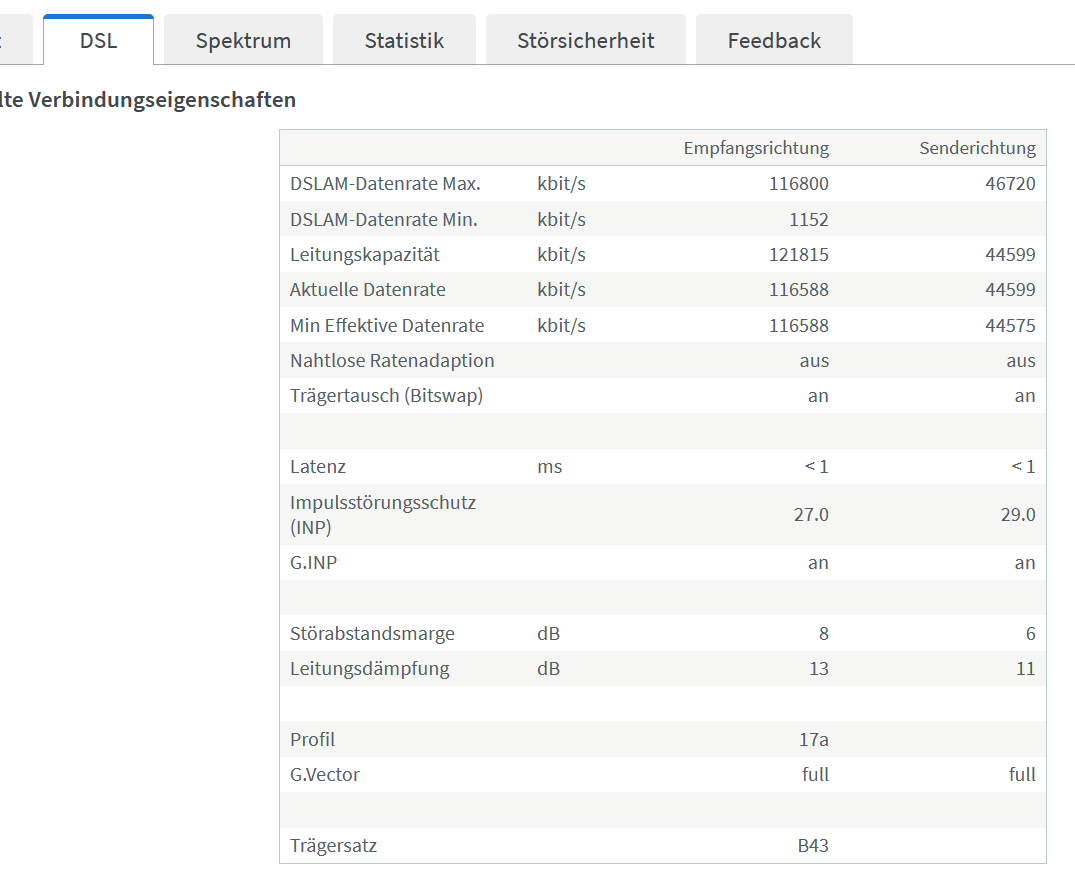
Task: Select the Leitungsdämpfung label
Action: (370, 668)
